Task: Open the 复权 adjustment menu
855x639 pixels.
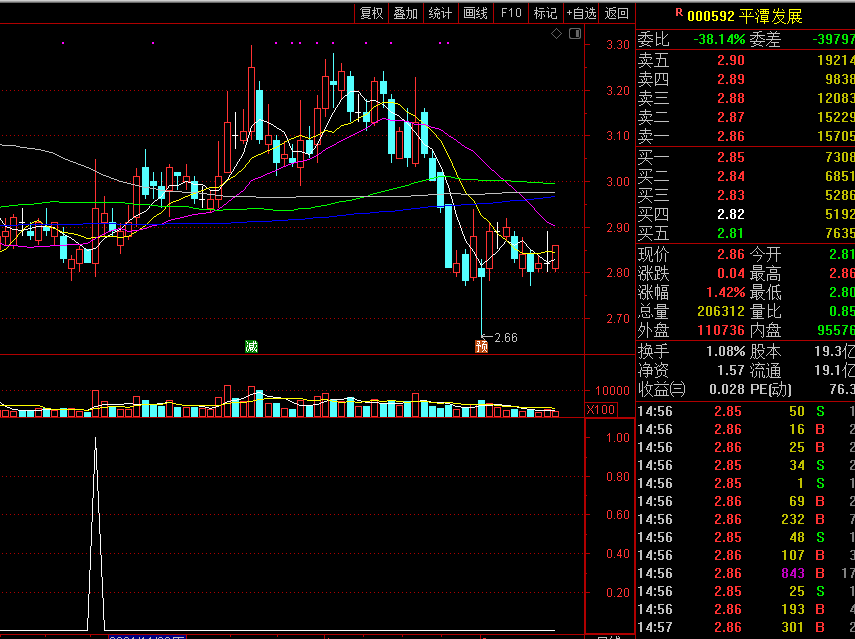Action: pos(371,13)
